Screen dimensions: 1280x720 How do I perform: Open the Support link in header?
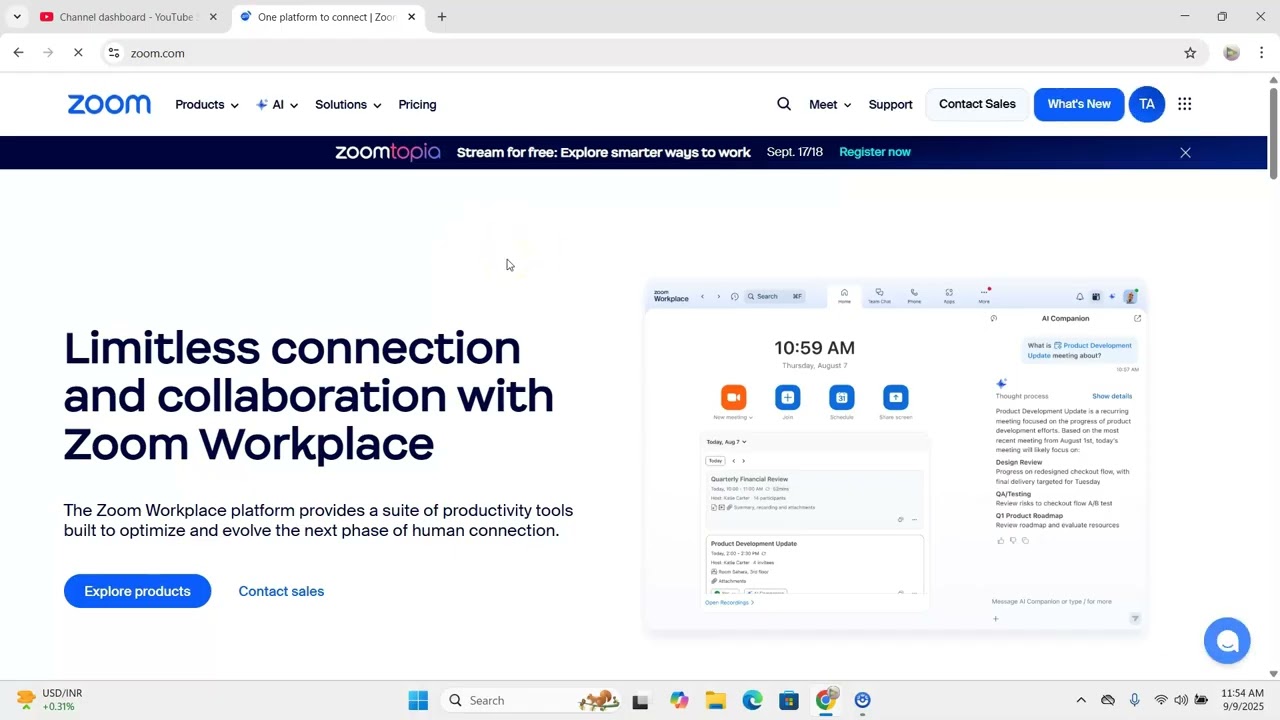tap(890, 104)
